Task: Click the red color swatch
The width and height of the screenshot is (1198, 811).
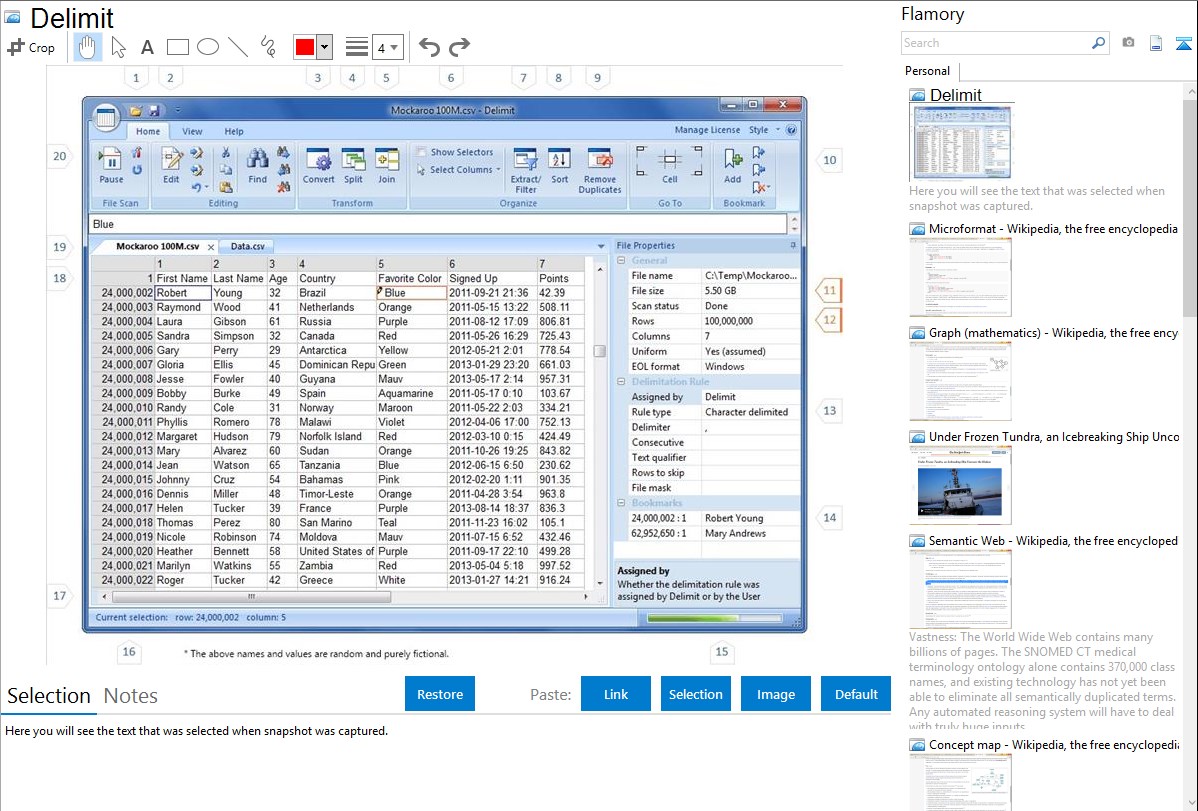Action: pyautogui.click(x=304, y=47)
